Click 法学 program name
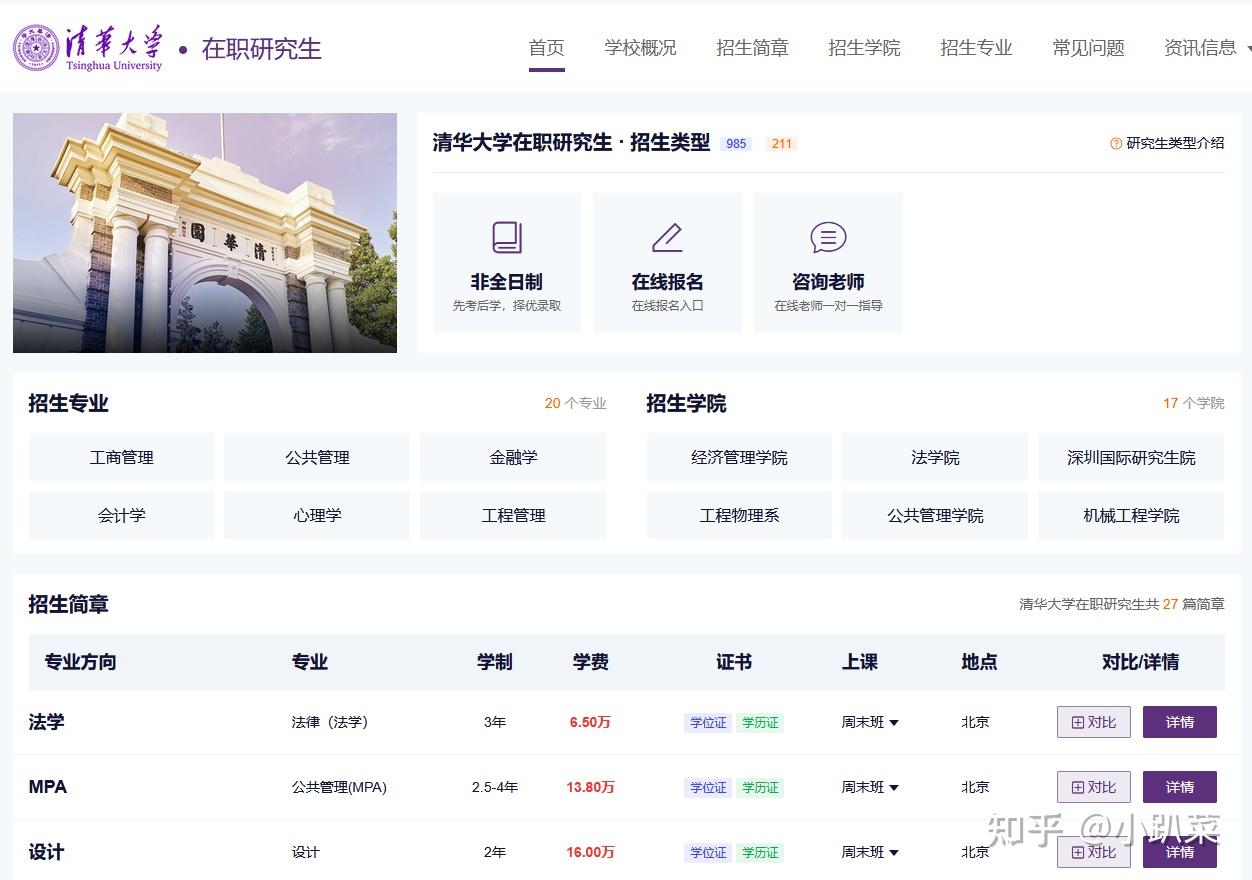1252x880 pixels. 46,722
